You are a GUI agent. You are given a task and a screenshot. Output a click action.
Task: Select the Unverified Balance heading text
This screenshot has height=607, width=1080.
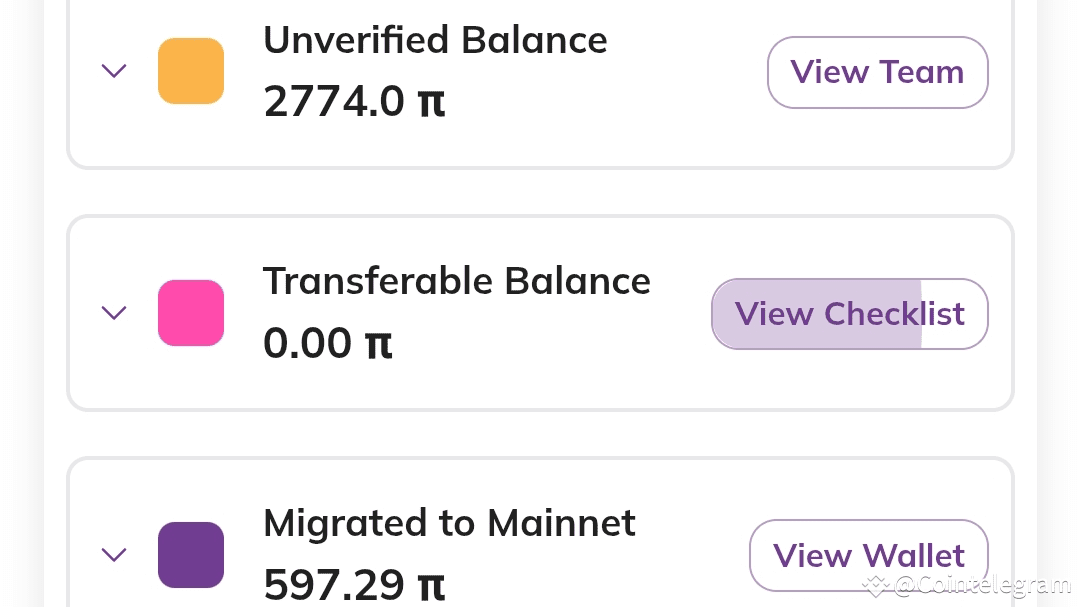pos(435,41)
